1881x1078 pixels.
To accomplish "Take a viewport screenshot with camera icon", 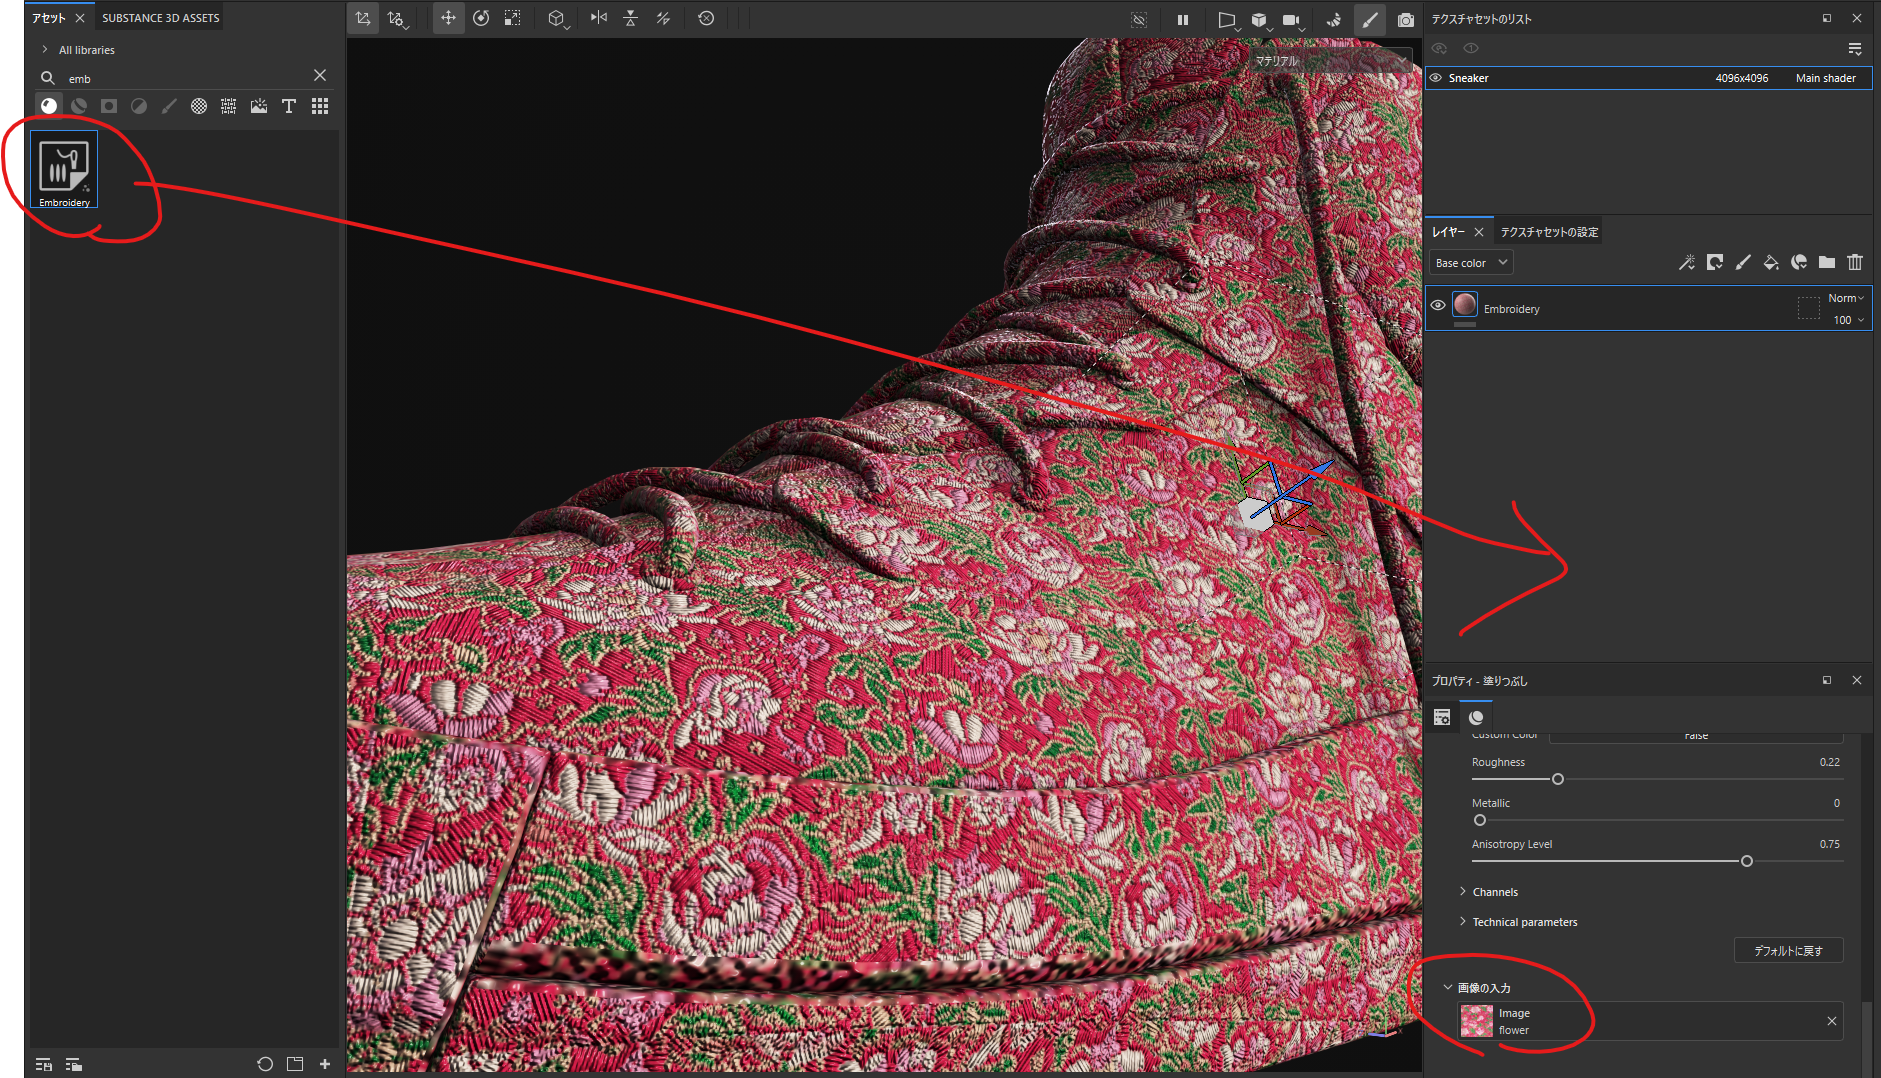I will [1405, 19].
